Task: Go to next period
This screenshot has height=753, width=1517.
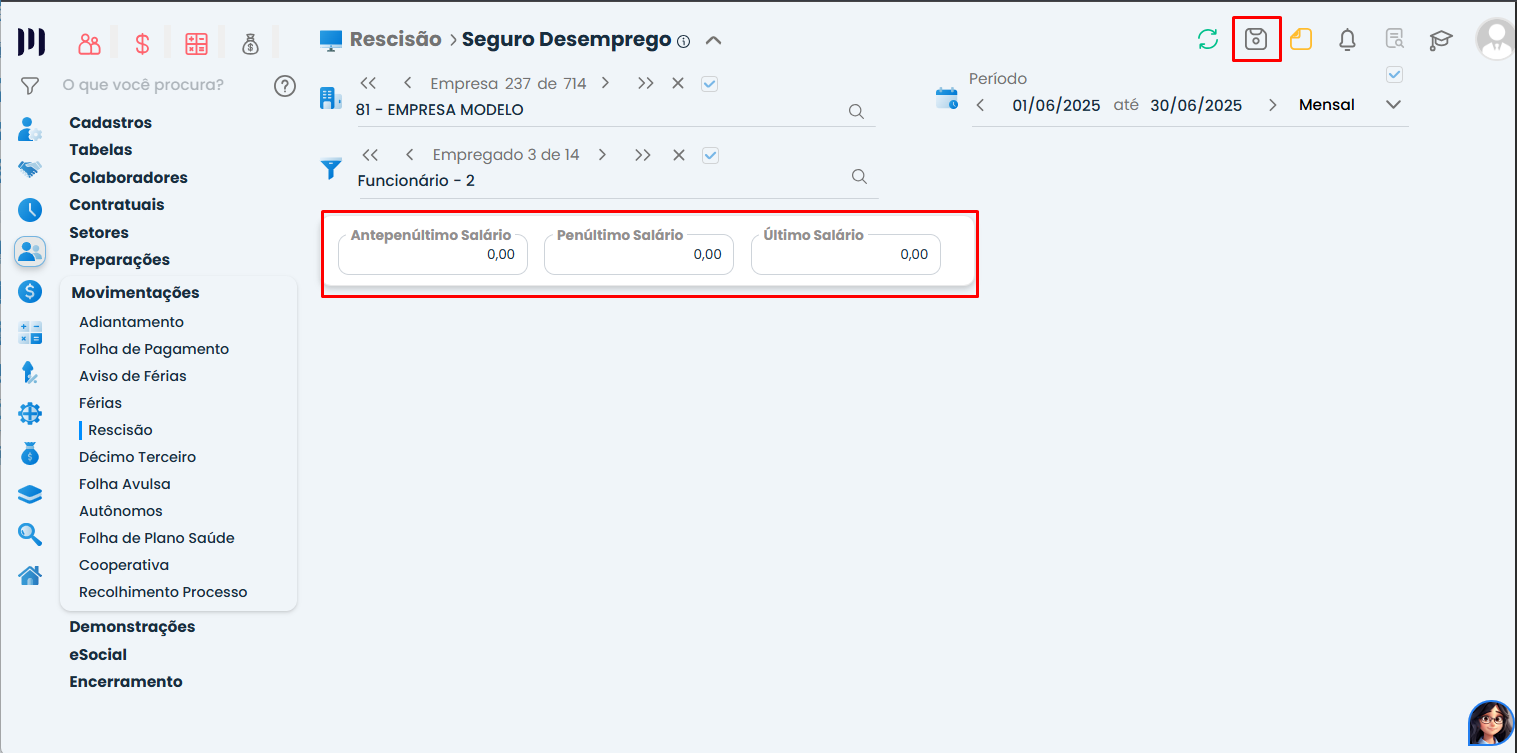Action: [1272, 105]
